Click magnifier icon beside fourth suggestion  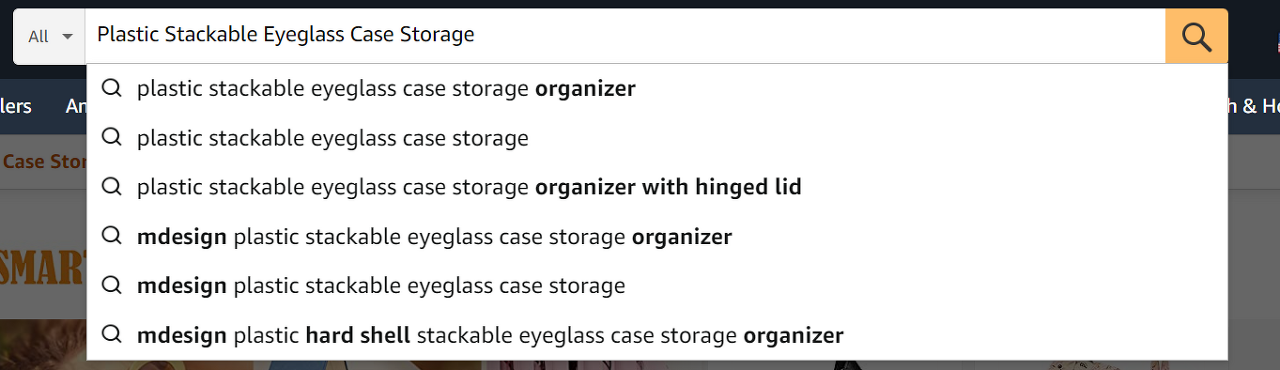[x=112, y=236]
